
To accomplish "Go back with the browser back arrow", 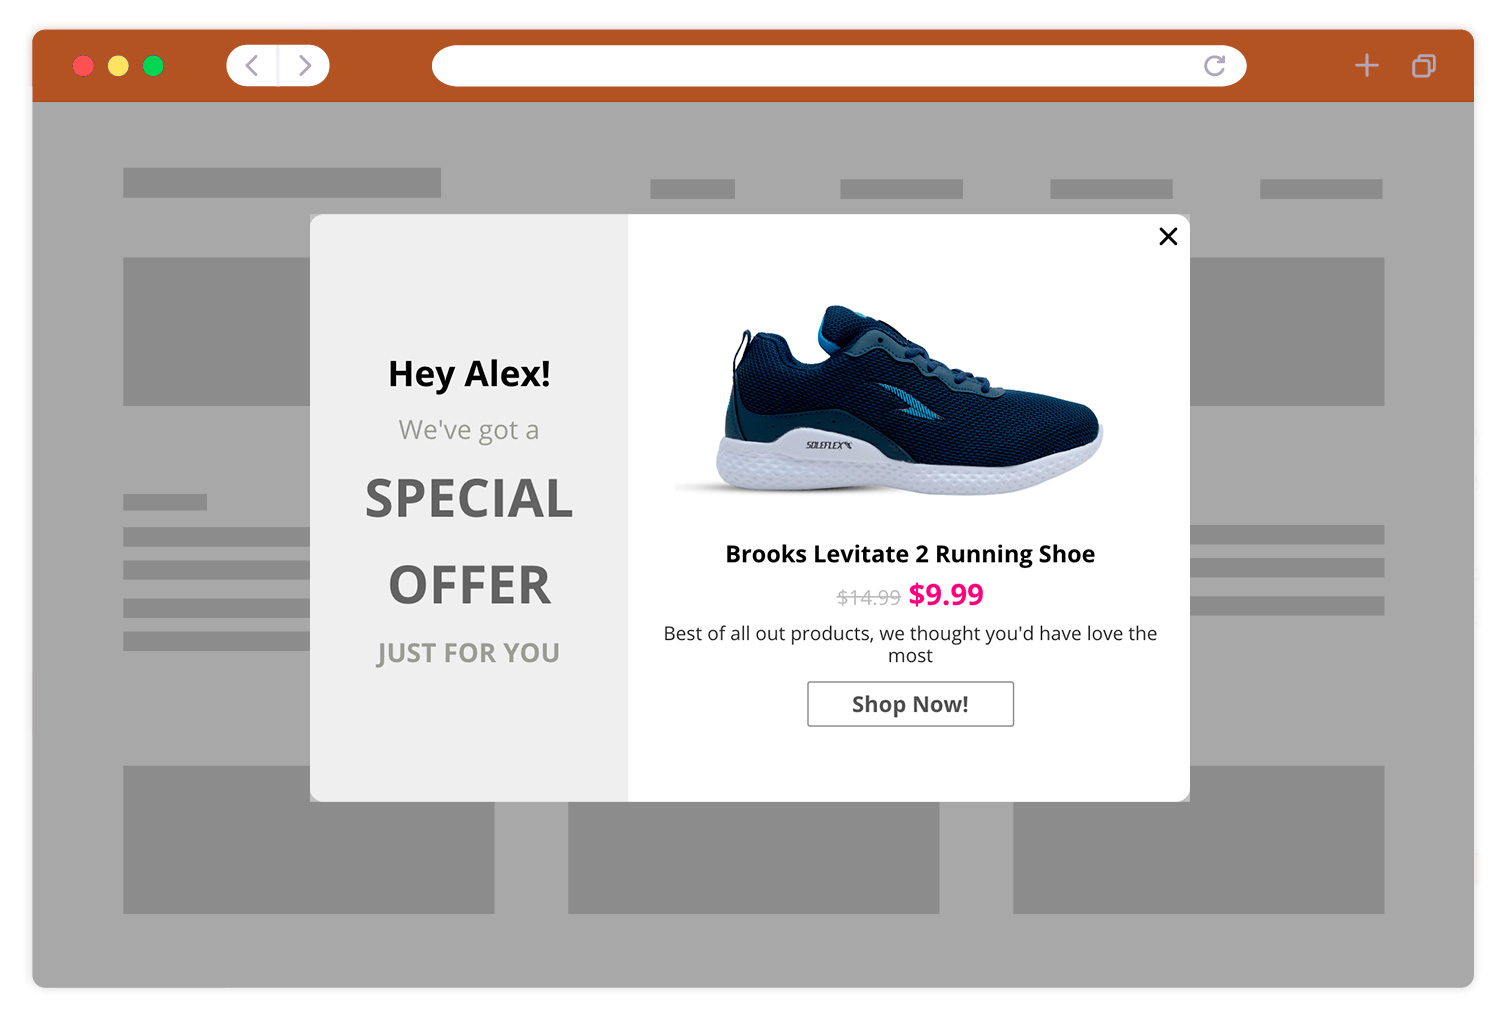I will [252, 66].
